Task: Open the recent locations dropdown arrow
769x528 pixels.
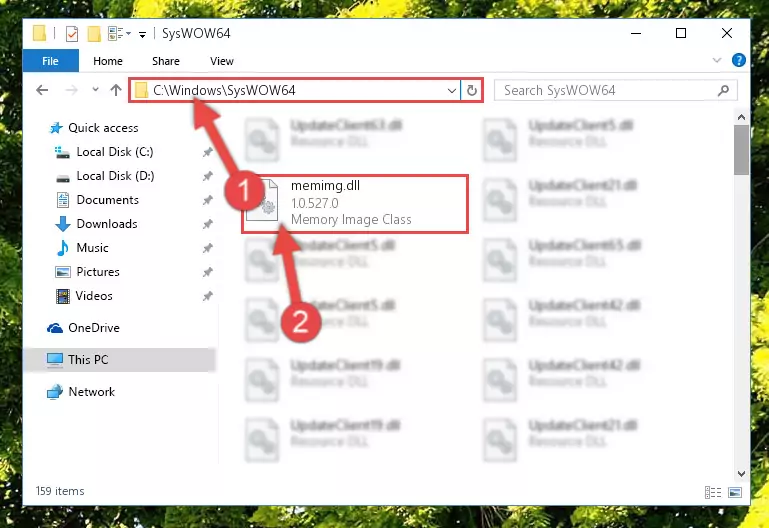Action: (x=95, y=89)
